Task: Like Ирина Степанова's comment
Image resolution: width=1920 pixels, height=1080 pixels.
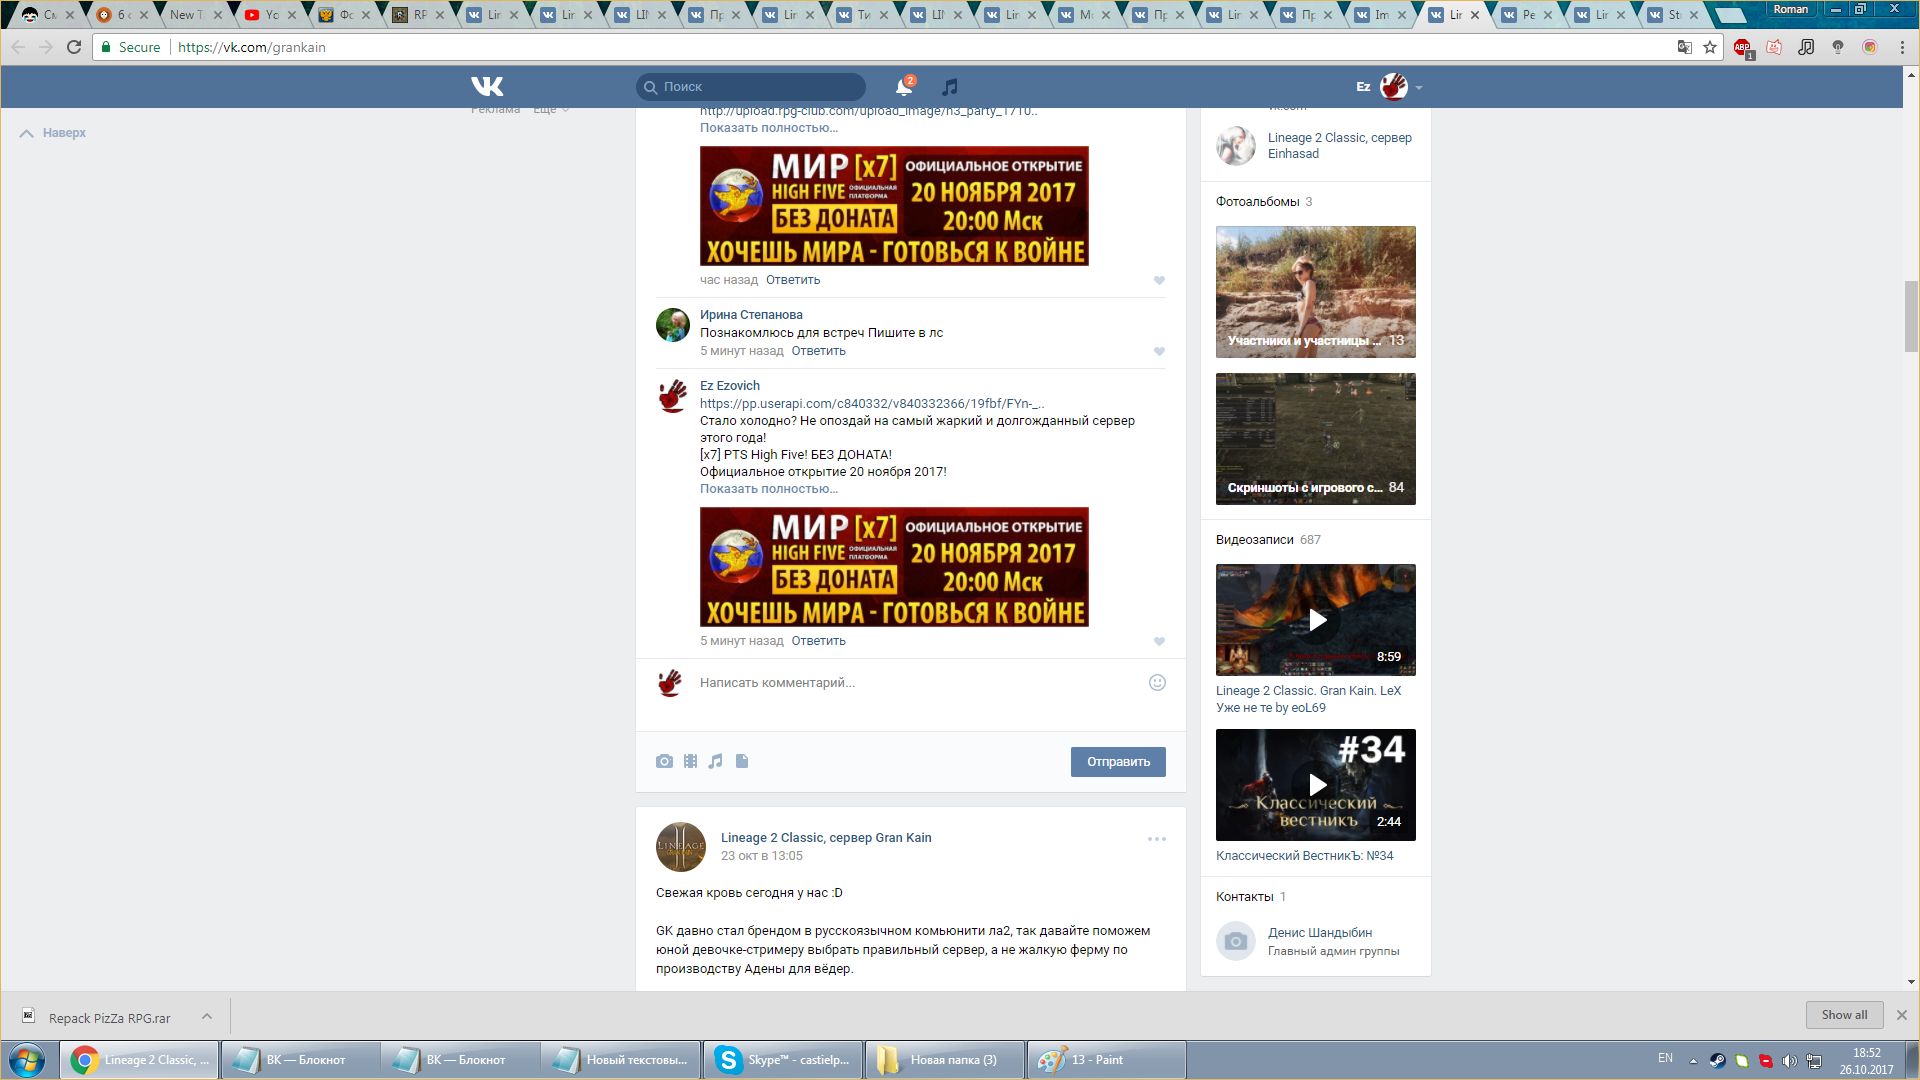Action: (1159, 352)
